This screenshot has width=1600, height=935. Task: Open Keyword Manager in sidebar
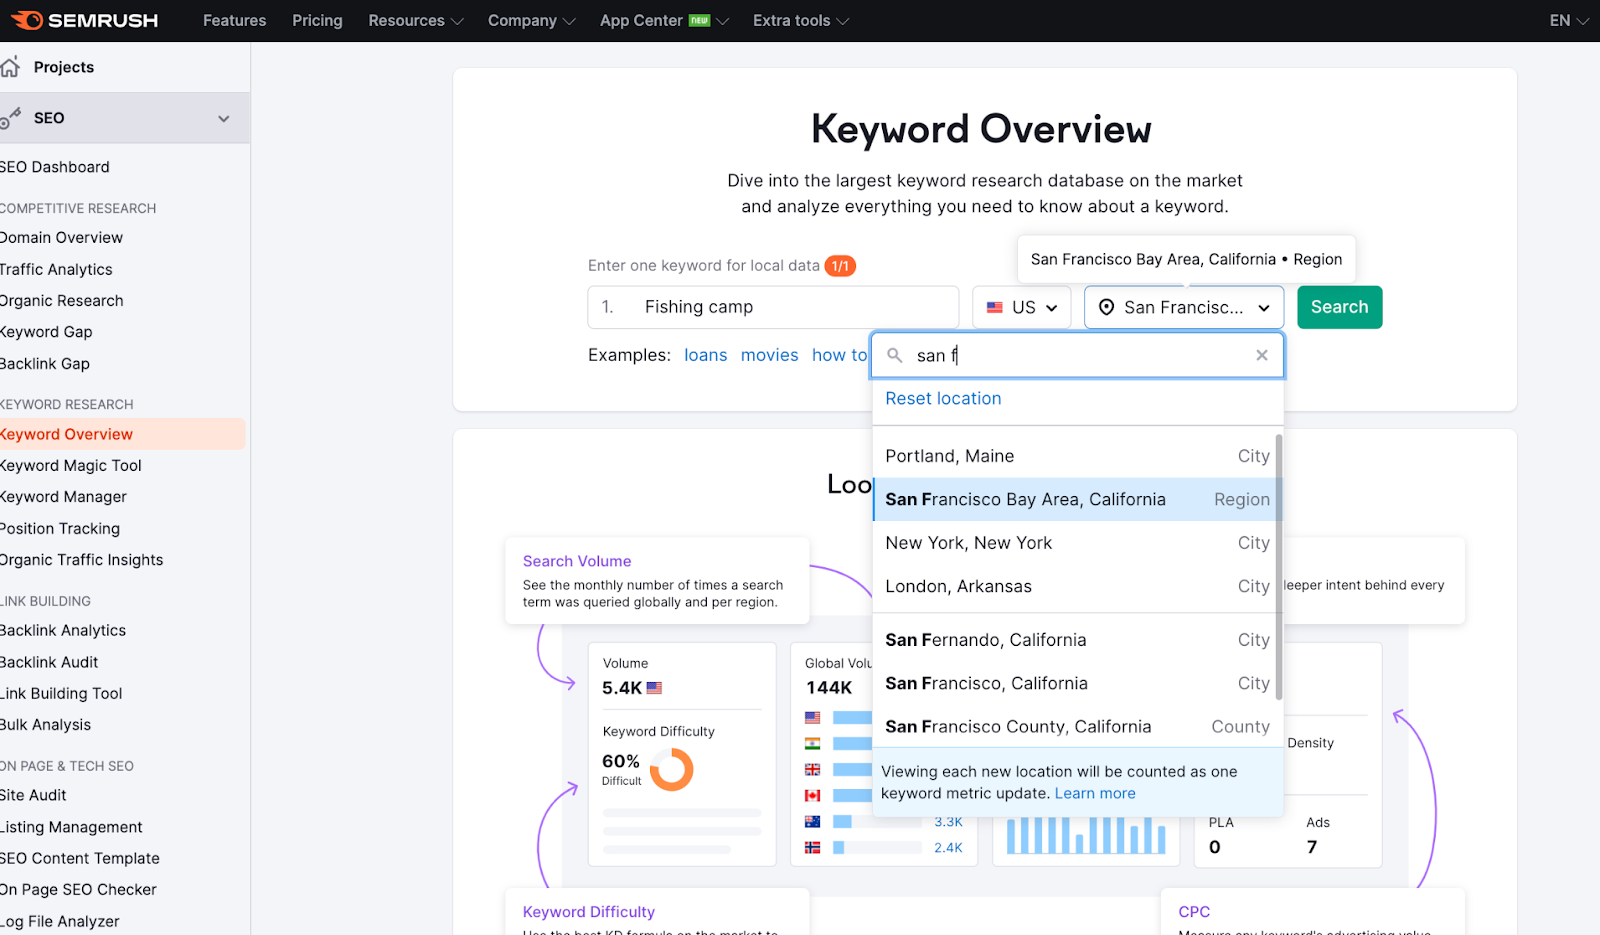click(x=63, y=497)
